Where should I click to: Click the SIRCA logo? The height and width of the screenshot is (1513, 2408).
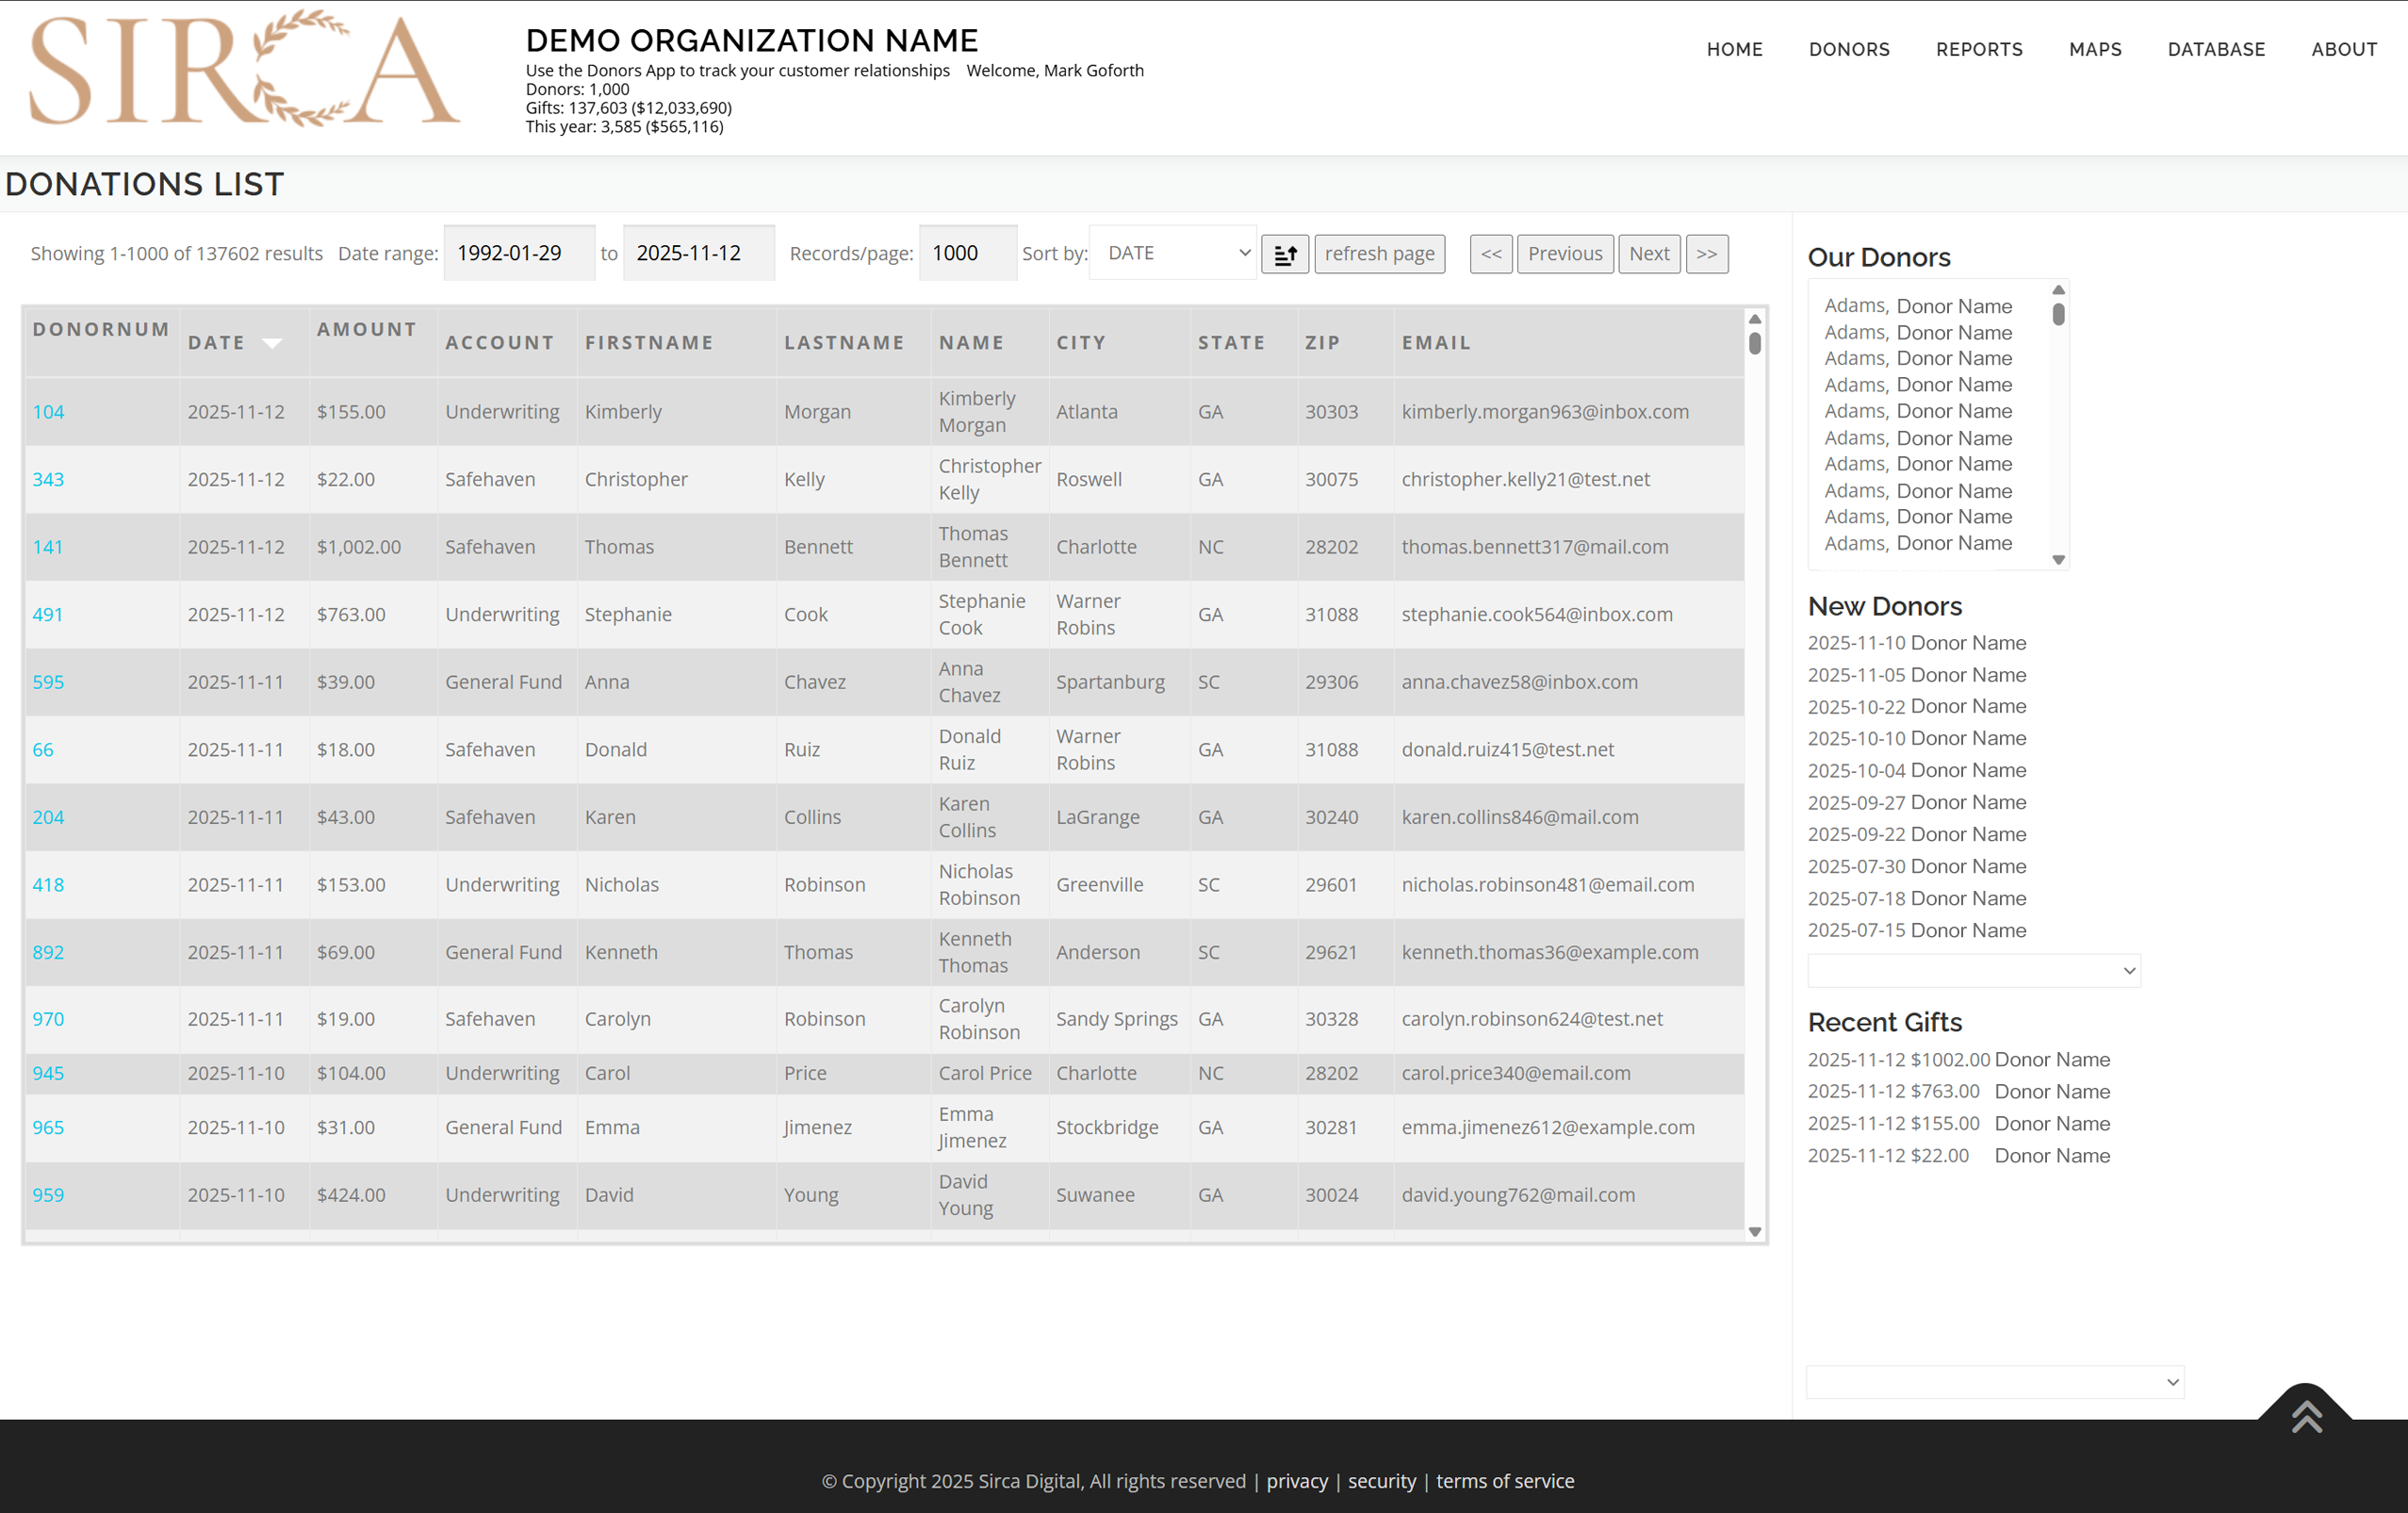(244, 70)
